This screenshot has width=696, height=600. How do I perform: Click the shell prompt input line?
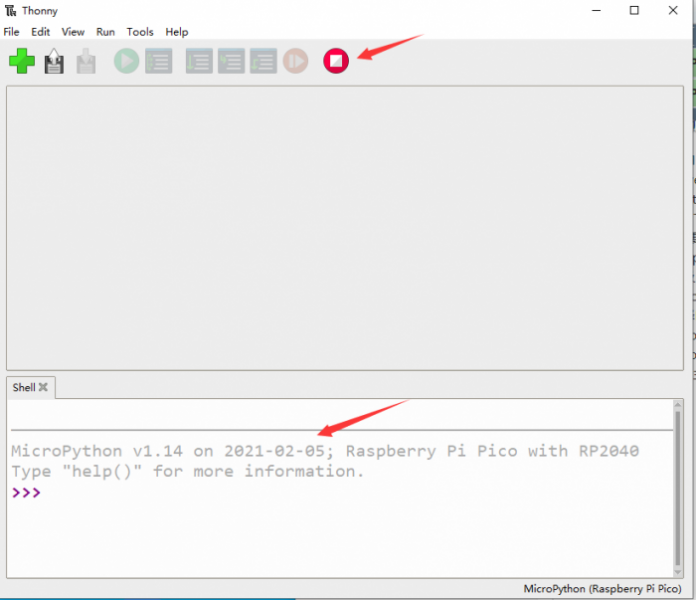pos(300,493)
